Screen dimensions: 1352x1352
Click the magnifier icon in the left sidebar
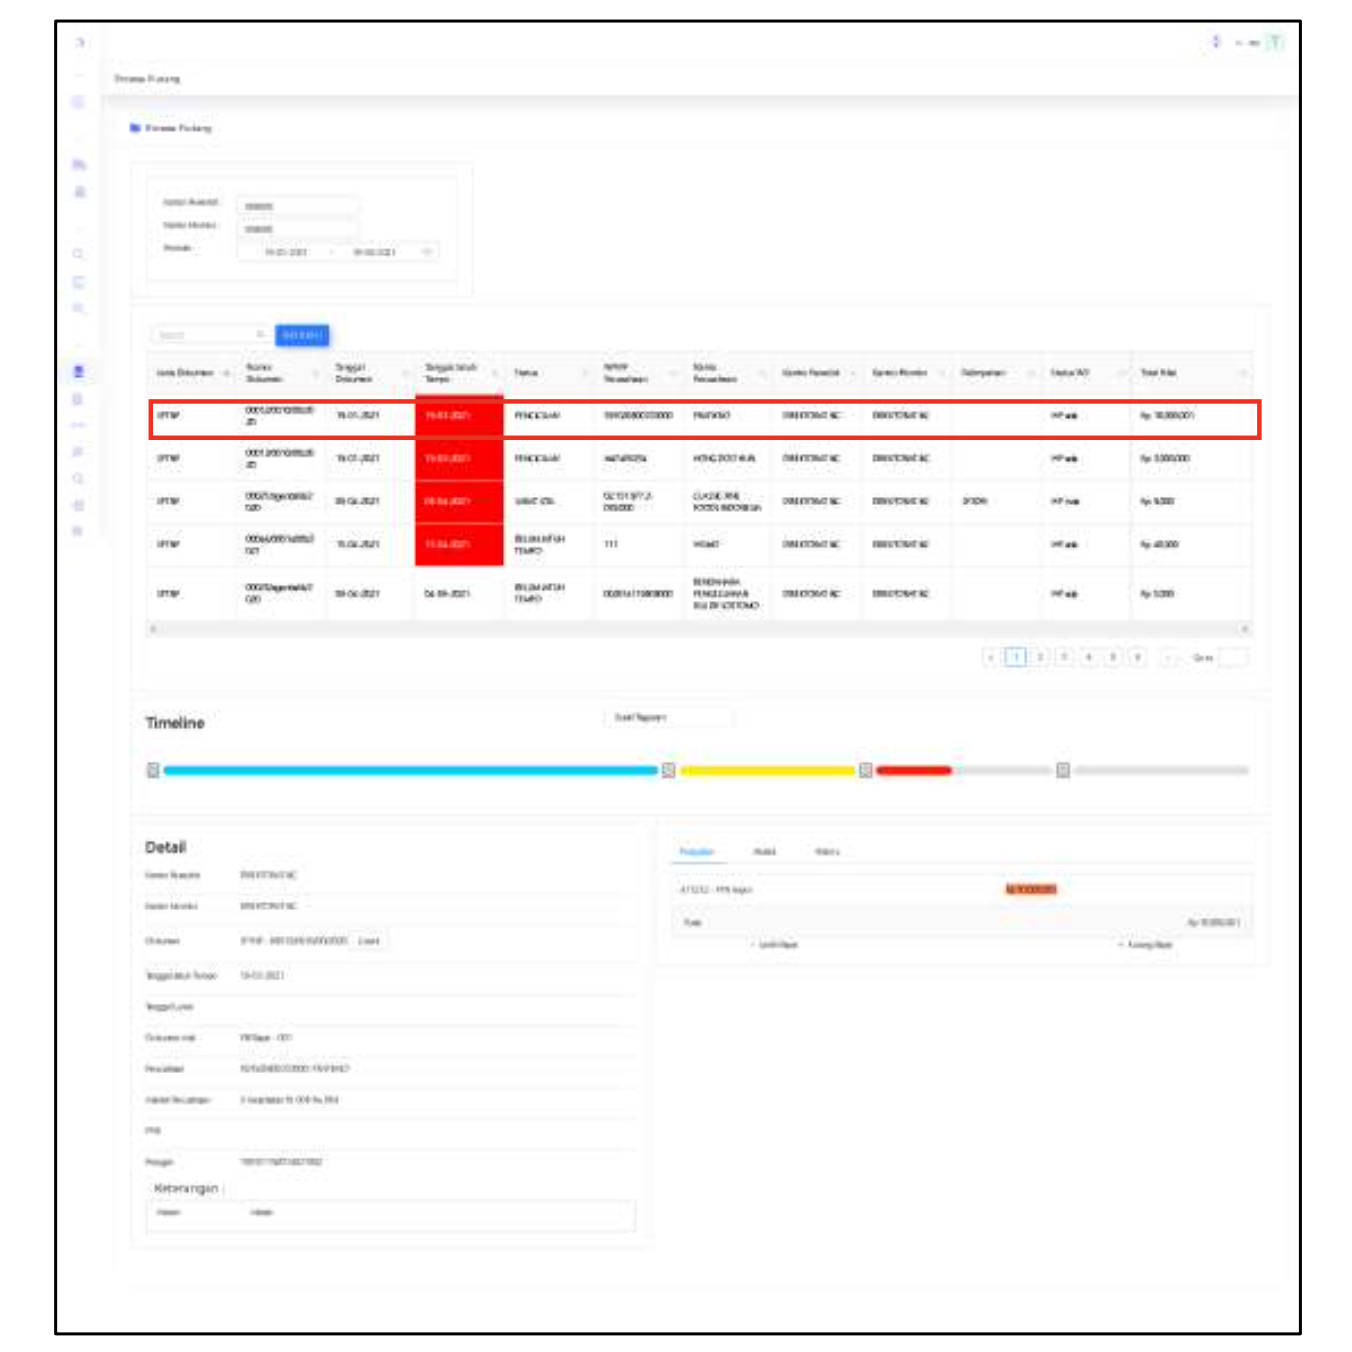79,254
